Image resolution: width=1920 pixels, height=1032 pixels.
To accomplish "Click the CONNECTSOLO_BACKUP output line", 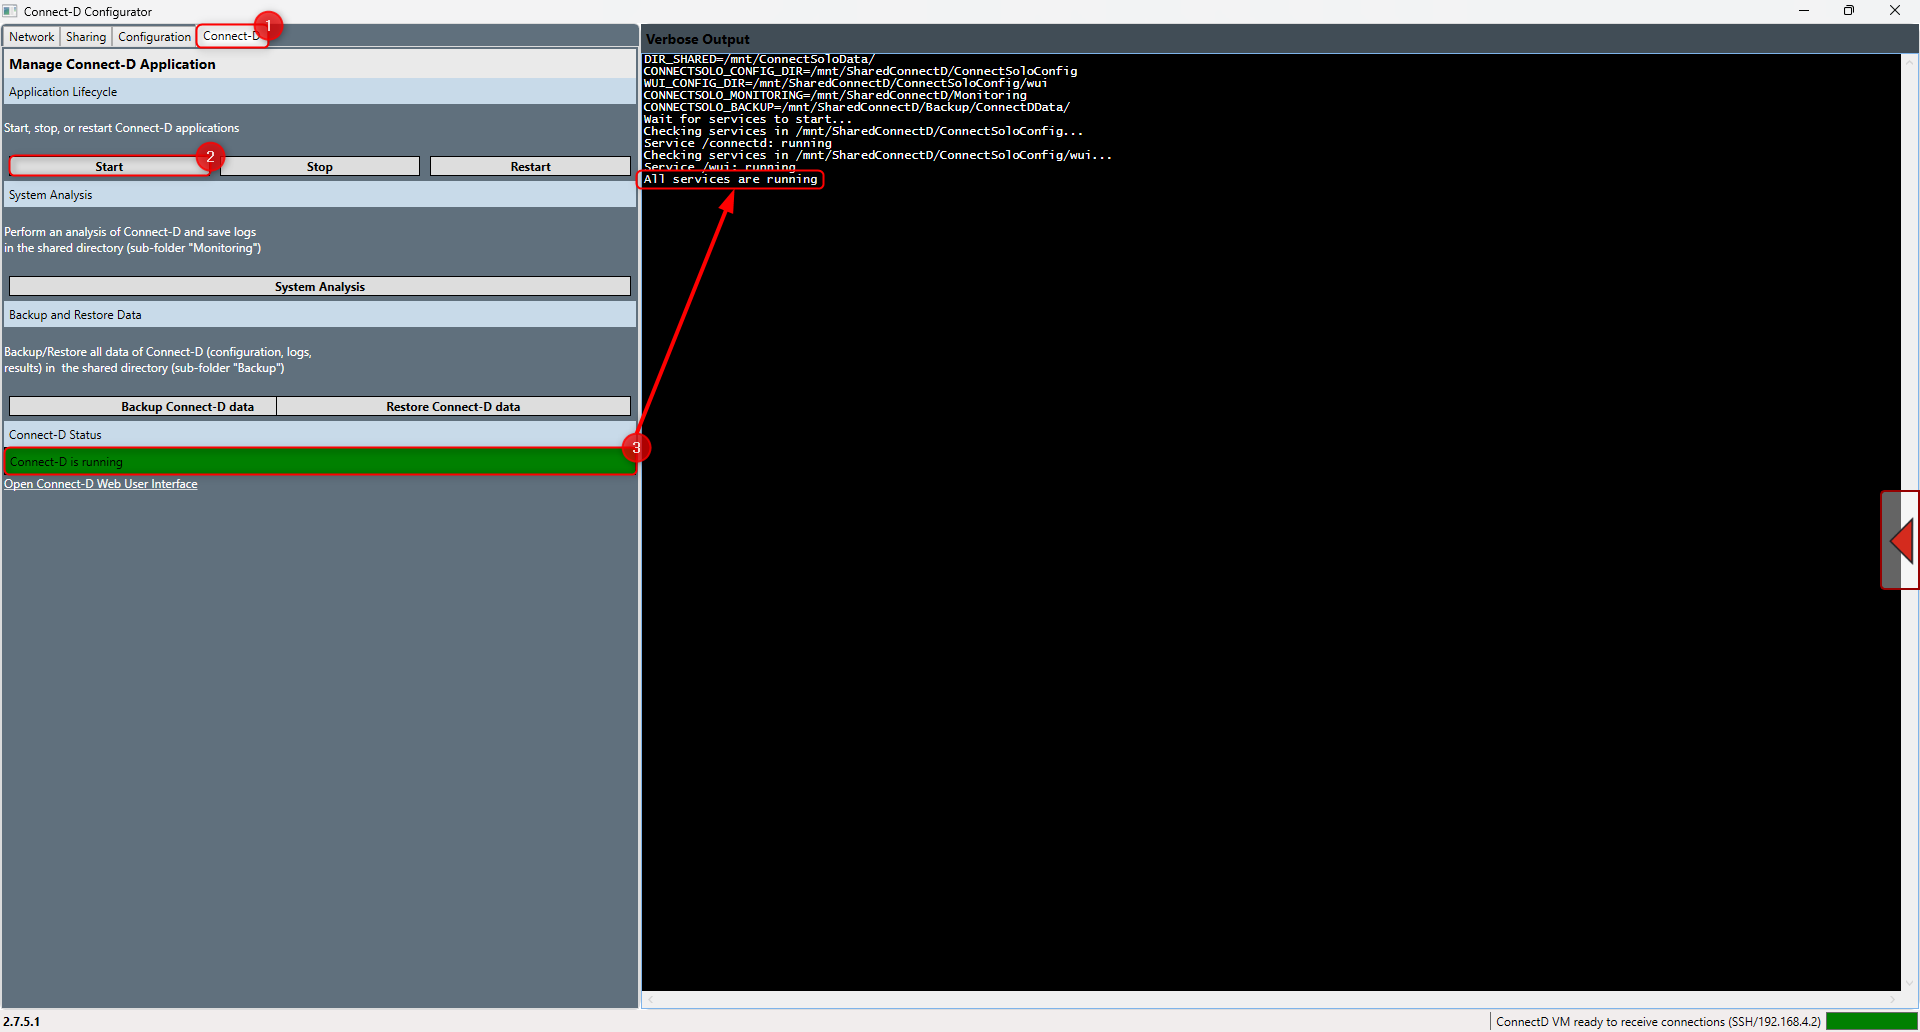I will [x=857, y=108].
